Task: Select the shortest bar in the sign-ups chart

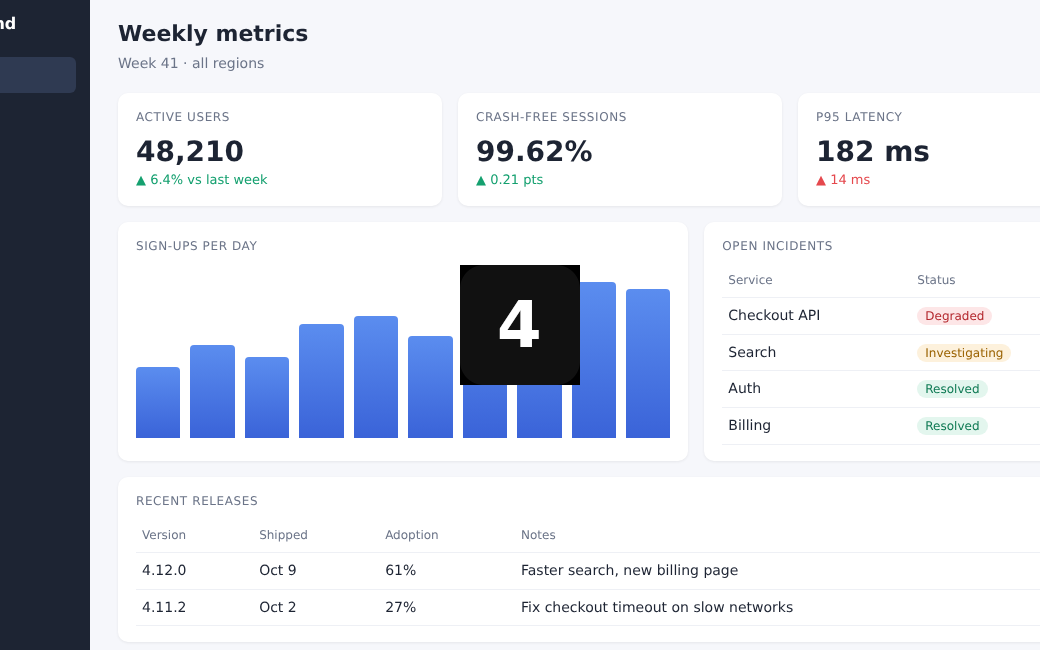Action: coord(158,403)
